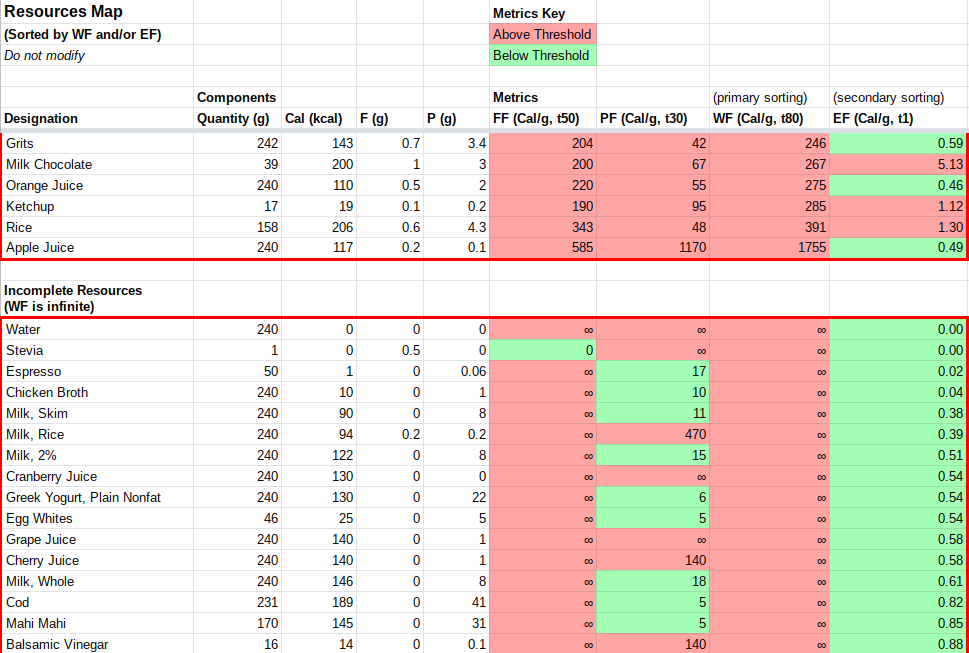This screenshot has height=653, width=969.
Task: Click the Balsamic Vinegar name cell
Action: pyautogui.click(x=57, y=644)
